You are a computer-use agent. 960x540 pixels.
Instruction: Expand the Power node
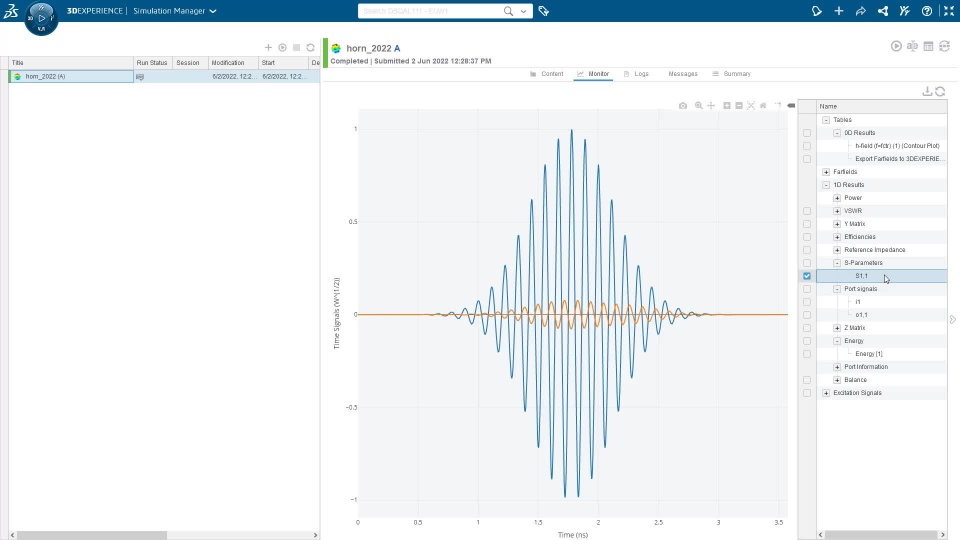pyautogui.click(x=837, y=198)
